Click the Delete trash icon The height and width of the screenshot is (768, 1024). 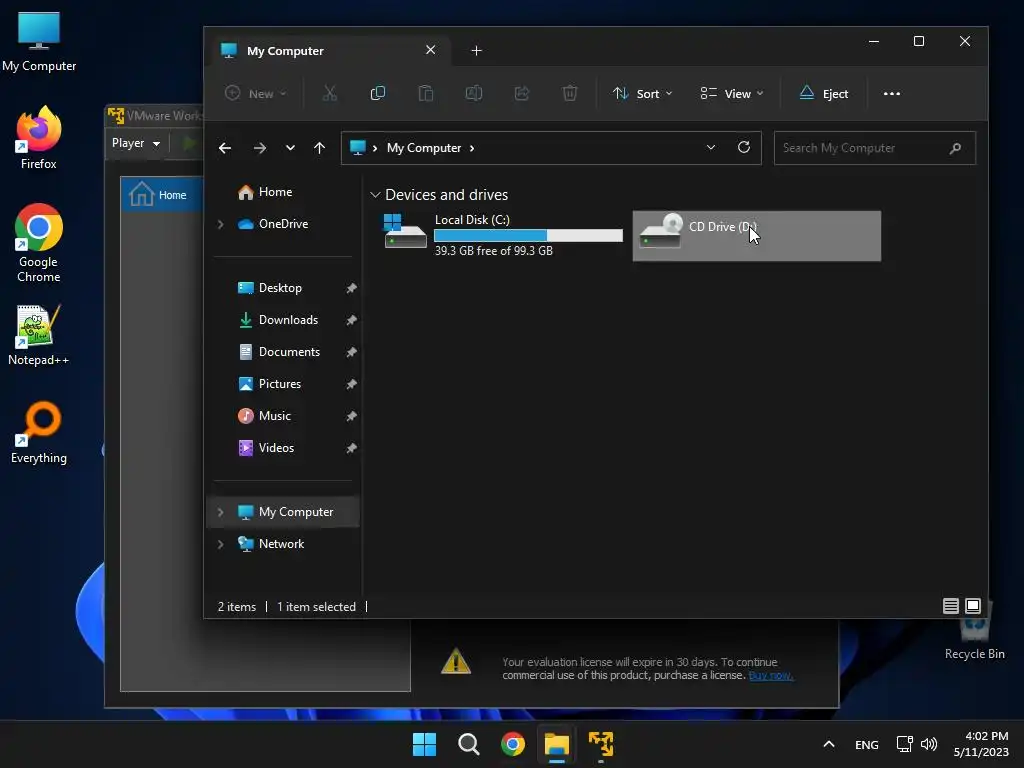569,93
